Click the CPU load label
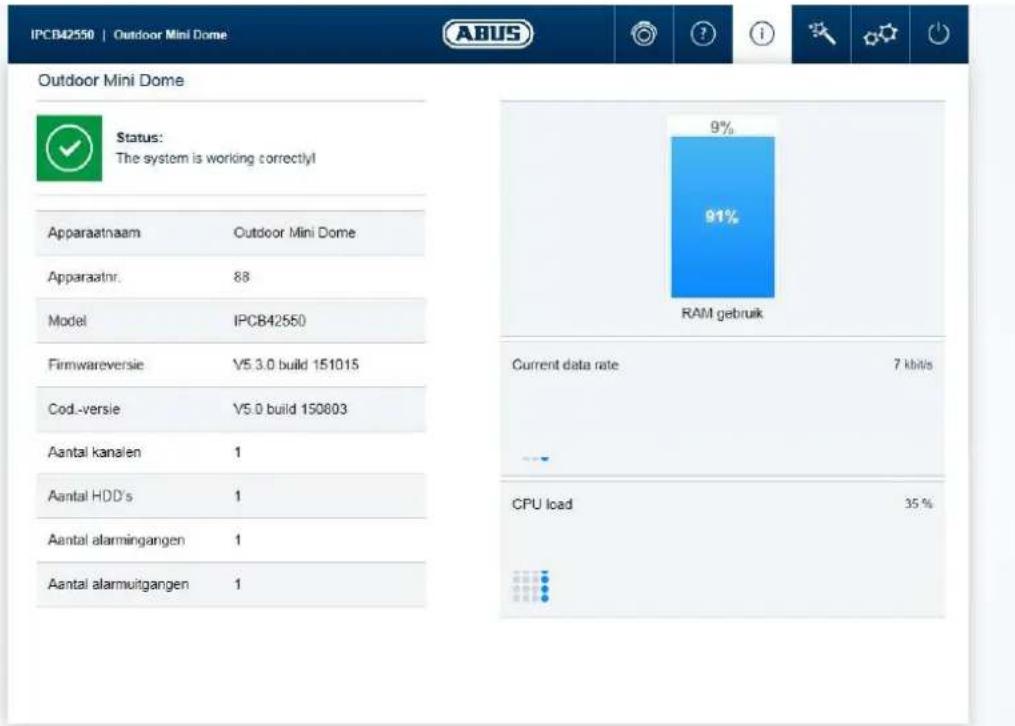 click(x=542, y=504)
